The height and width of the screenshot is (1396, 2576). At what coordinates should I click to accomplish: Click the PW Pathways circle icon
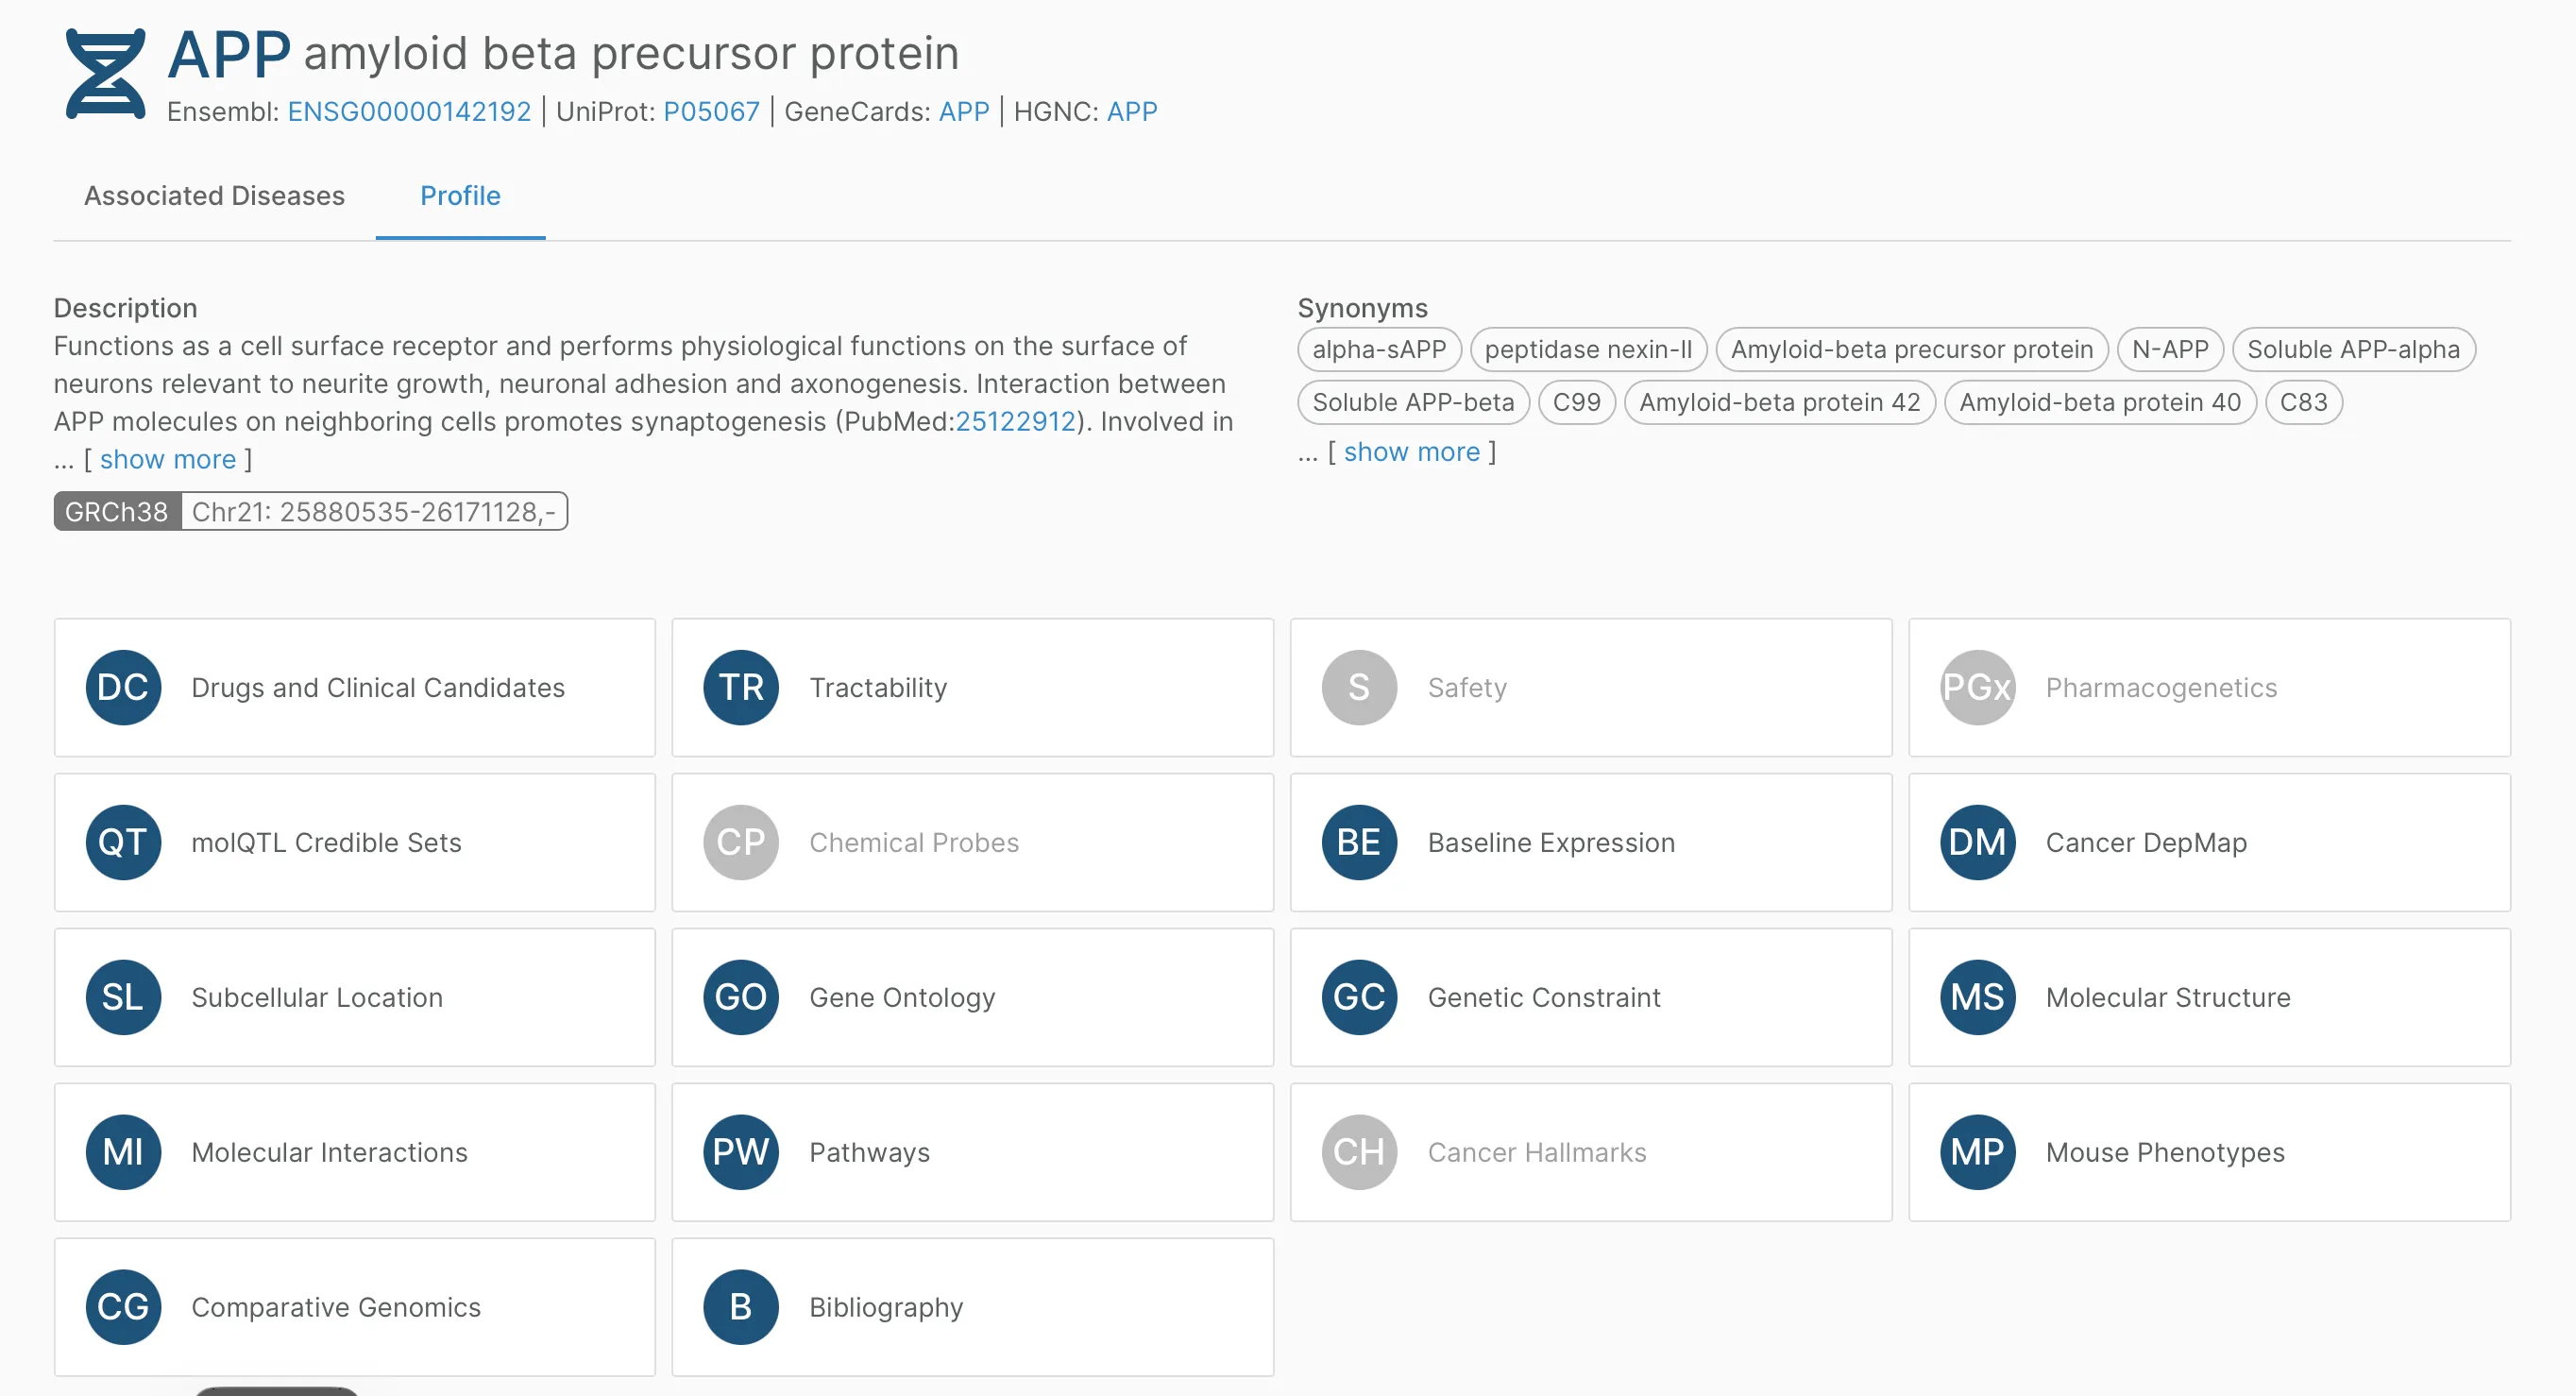coord(741,1153)
